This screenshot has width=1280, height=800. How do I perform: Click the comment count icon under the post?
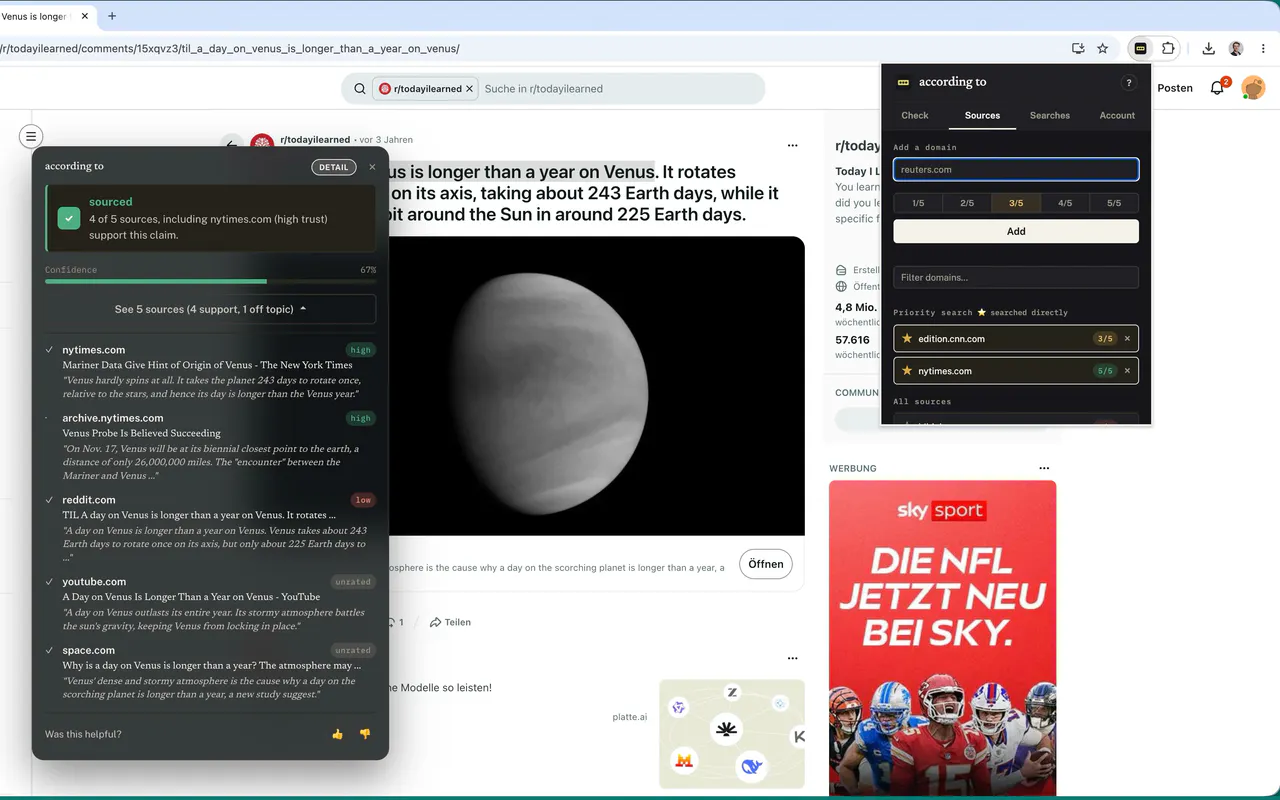coord(395,622)
